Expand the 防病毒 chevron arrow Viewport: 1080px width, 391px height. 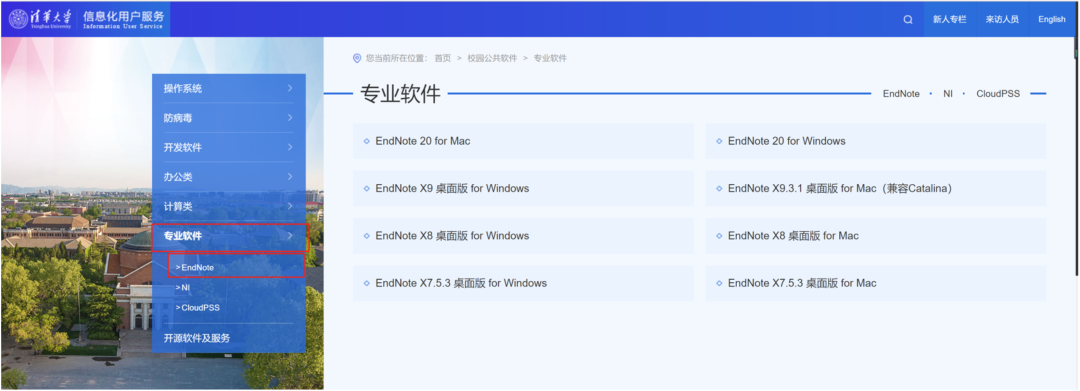(290, 118)
